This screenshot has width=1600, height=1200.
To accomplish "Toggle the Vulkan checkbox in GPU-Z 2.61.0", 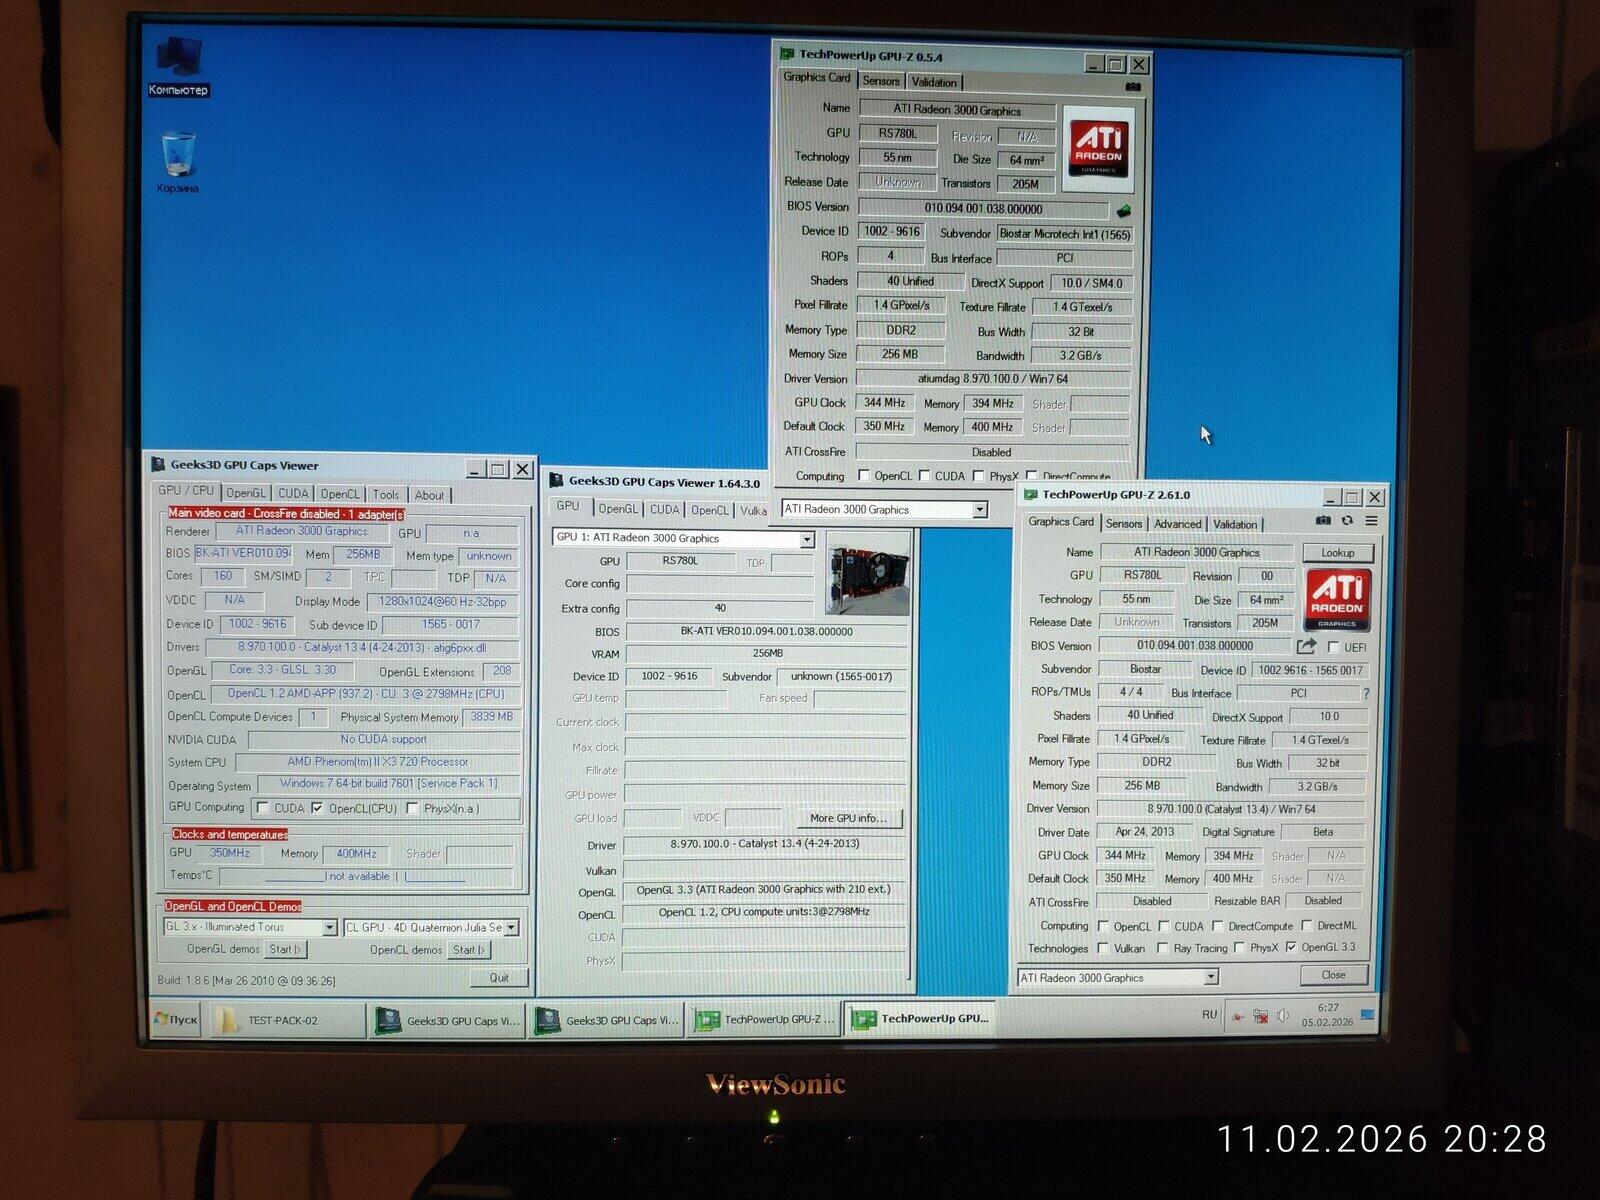I will click(1103, 948).
